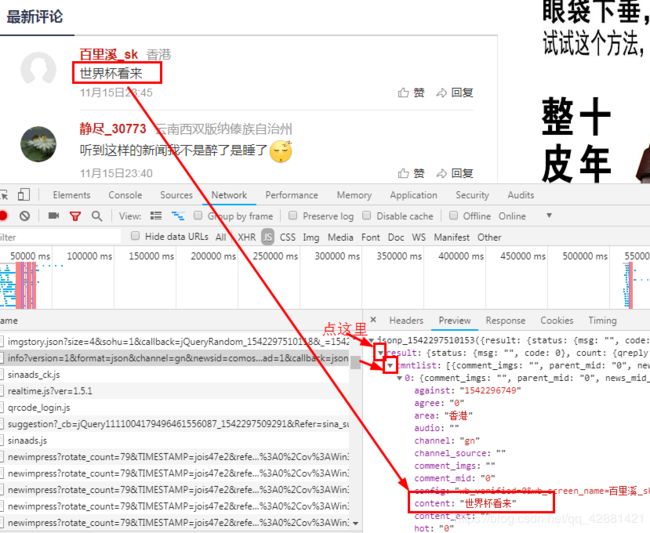Click the gray default avatar of 百里溪_sk
Viewport: 650px width, 533px height.
coord(38,69)
